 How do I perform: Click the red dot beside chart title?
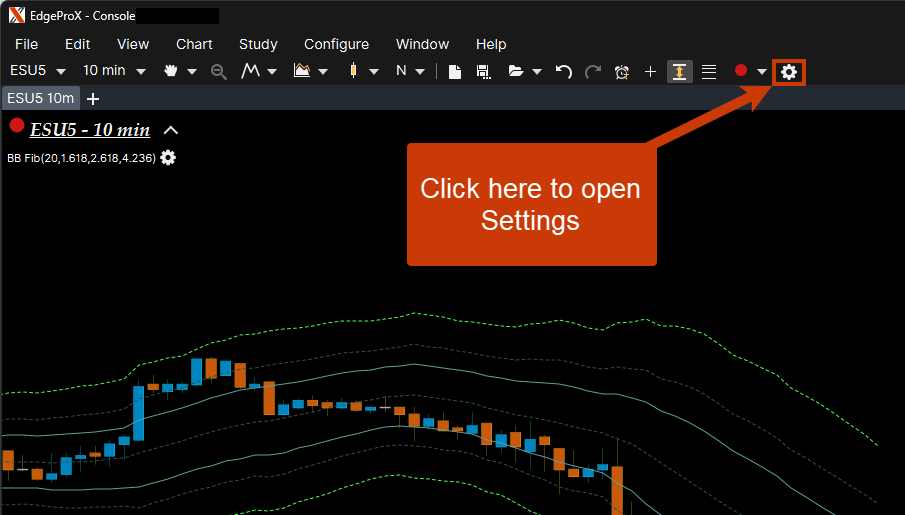click(x=17, y=126)
